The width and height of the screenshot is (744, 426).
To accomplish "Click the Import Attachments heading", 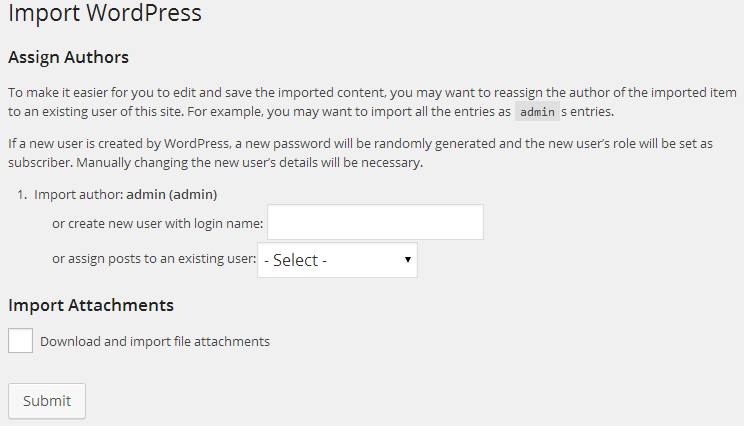I will (91, 305).
